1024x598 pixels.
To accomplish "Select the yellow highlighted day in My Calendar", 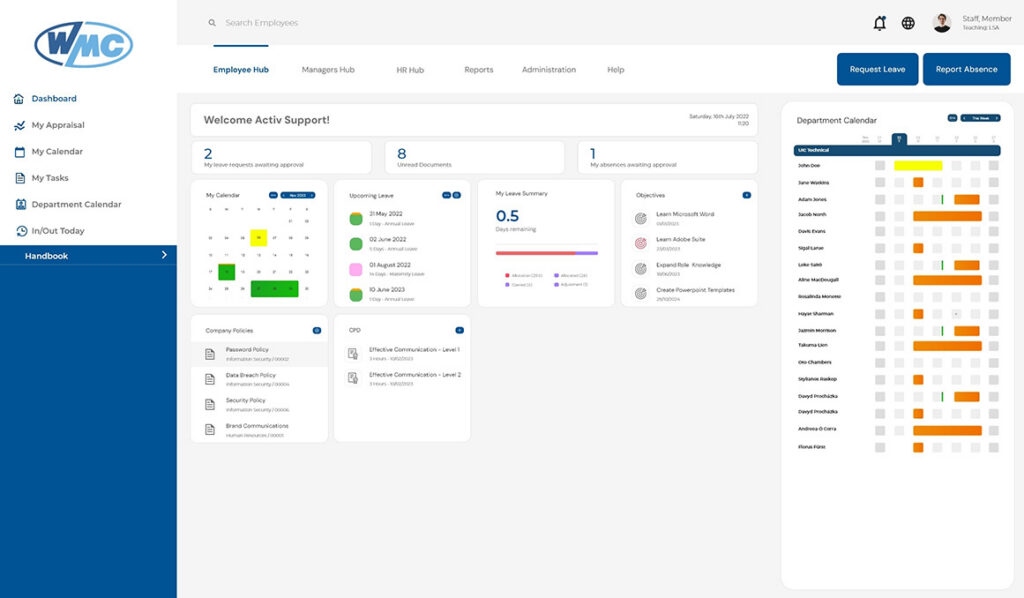I will click(x=259, y=238).
